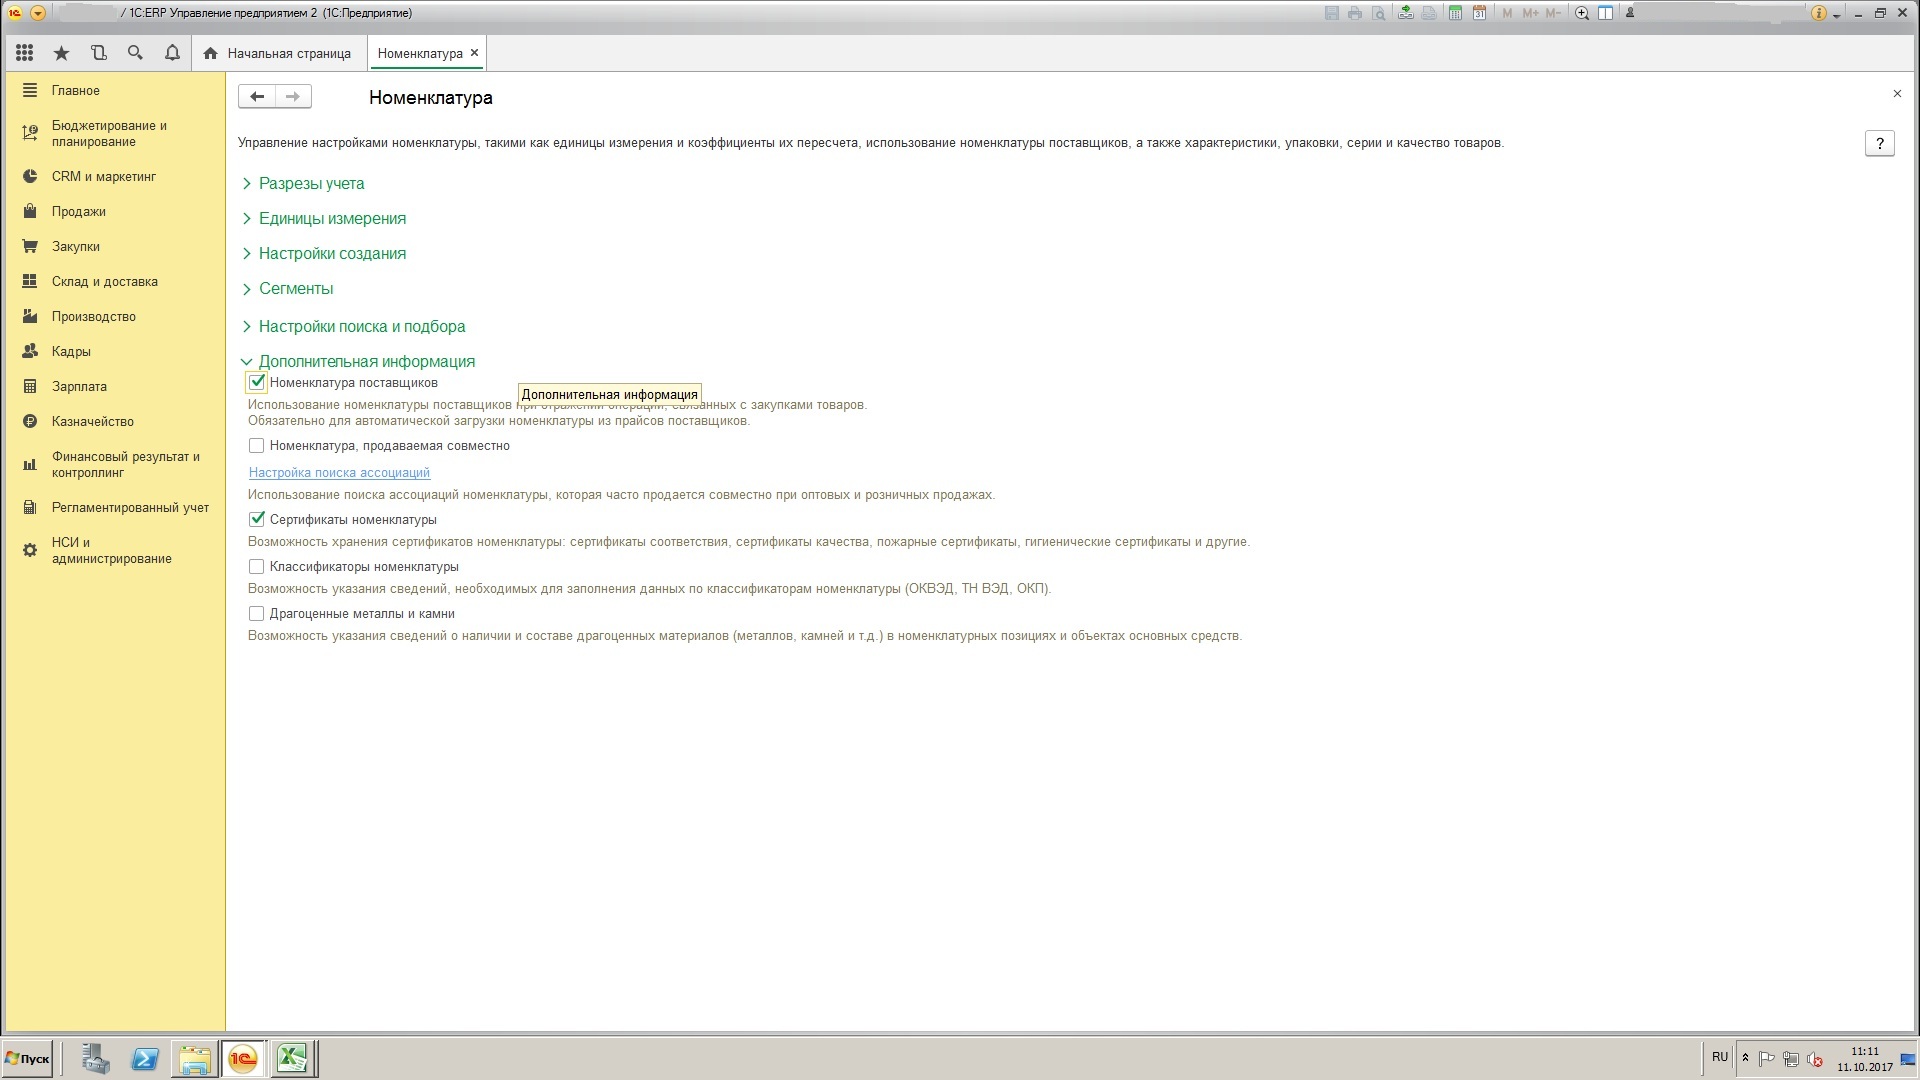
Task: Close the Номенклатура tab
Action: point(475,53)
